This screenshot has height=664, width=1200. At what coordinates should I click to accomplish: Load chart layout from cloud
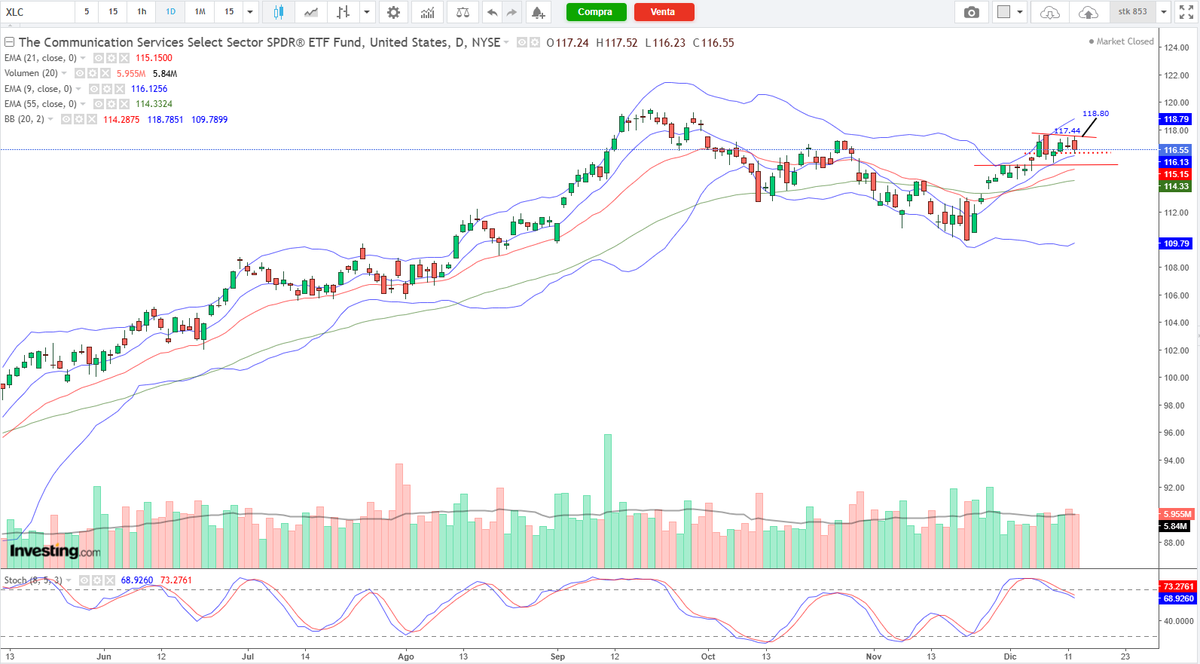(1050, 12)
